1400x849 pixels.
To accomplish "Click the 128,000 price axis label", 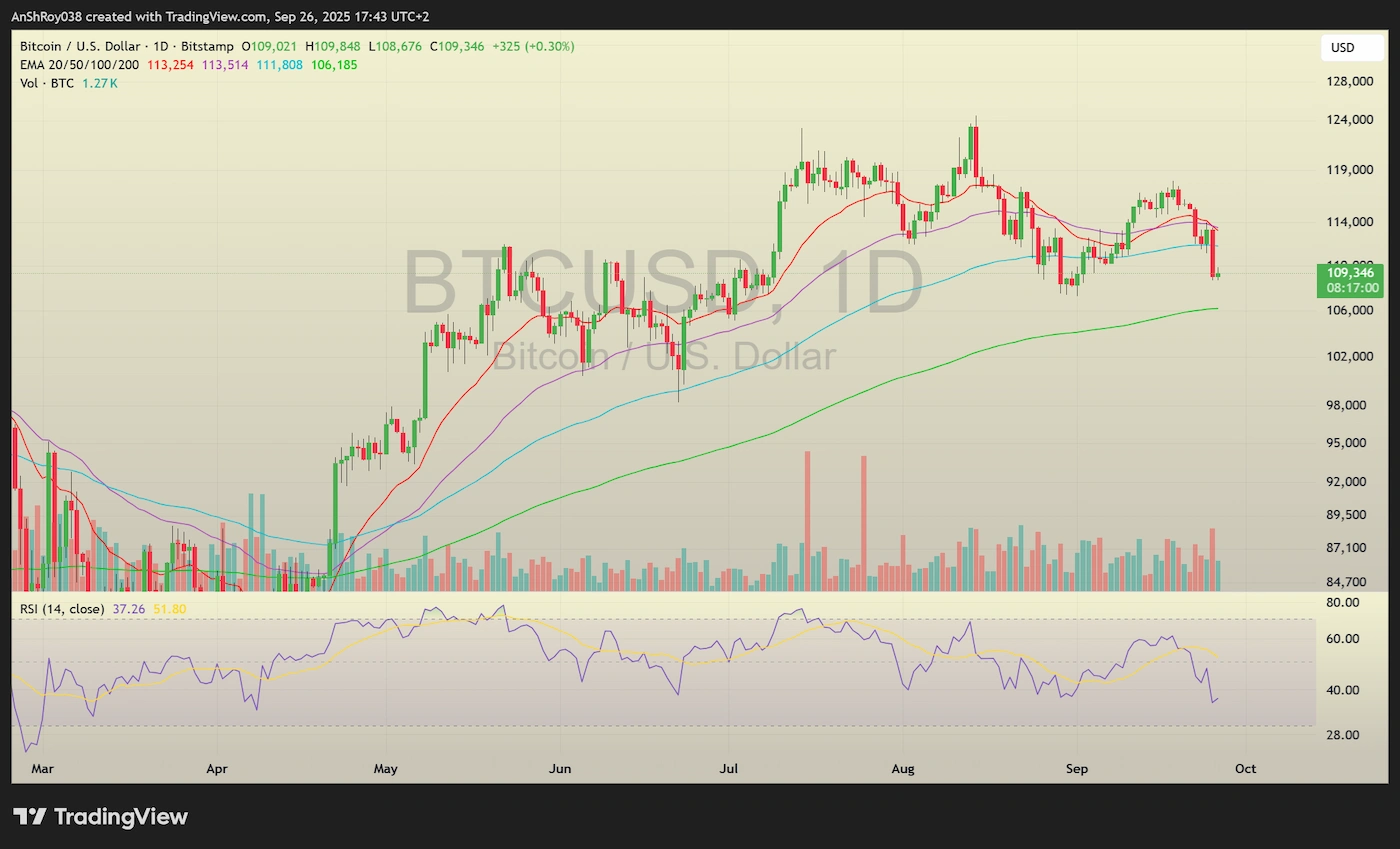I will click(1348, 82).
